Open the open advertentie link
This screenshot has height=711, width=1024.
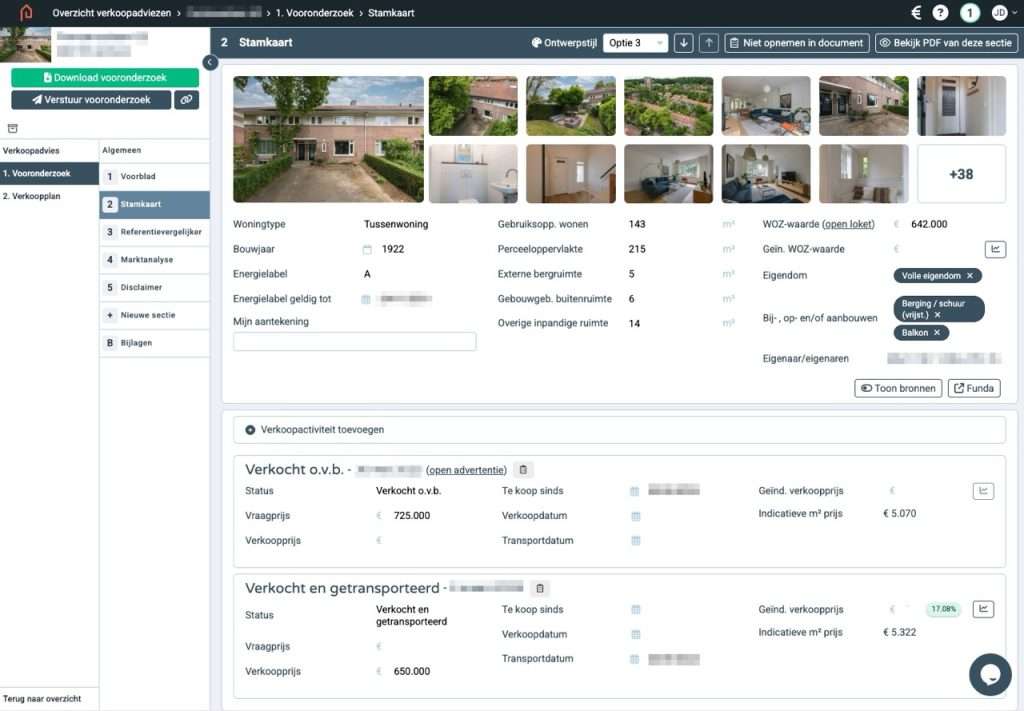coord(466,470)
